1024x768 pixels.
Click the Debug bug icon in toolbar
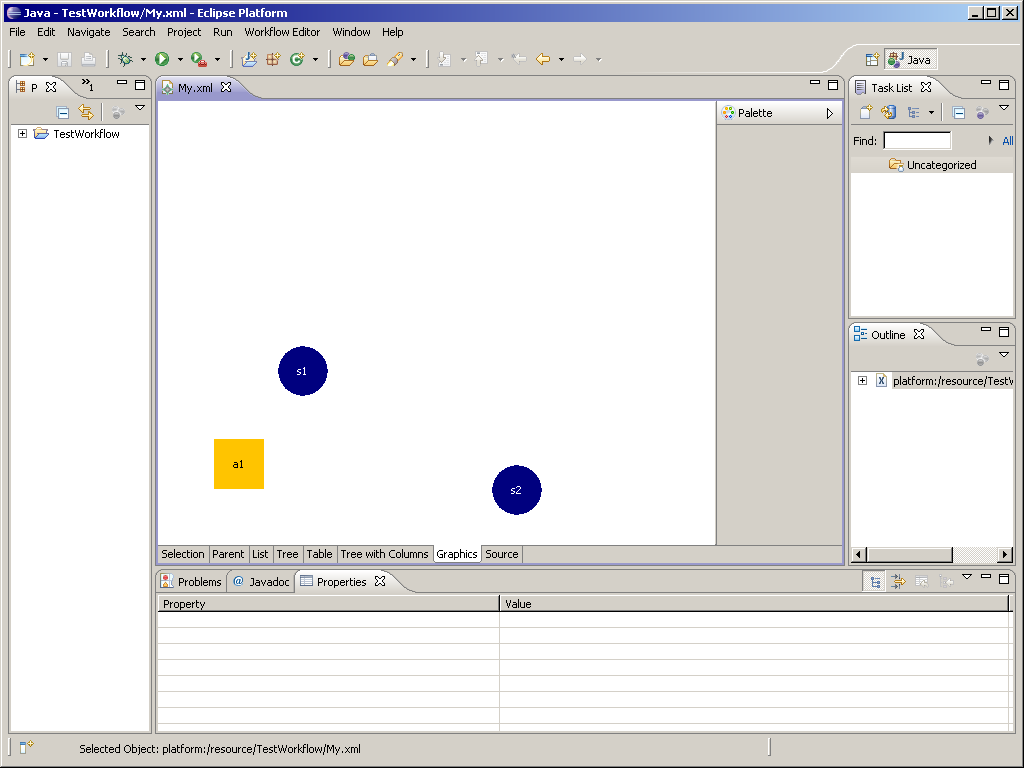click(x=125, y=60)
